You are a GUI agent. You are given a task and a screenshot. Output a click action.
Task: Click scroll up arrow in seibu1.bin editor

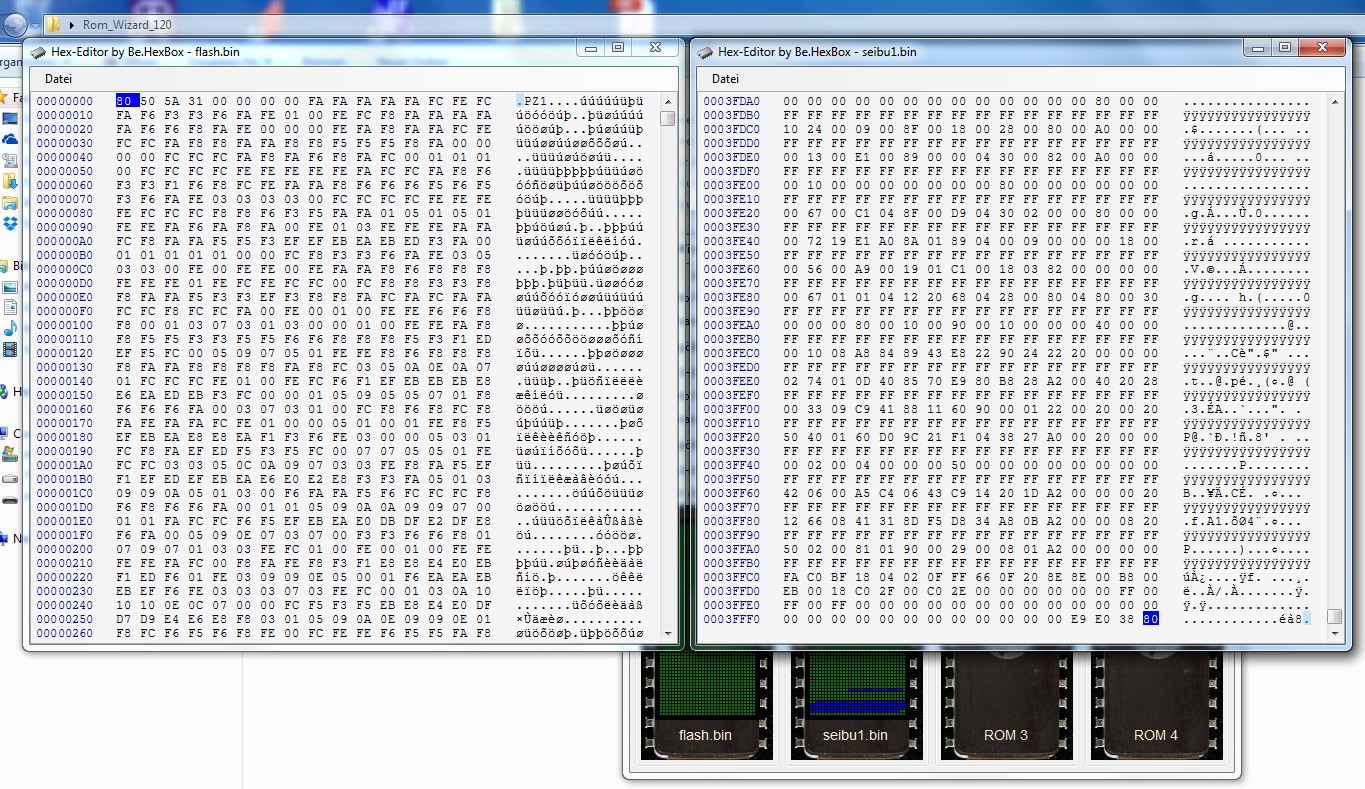click(1334, 101)
